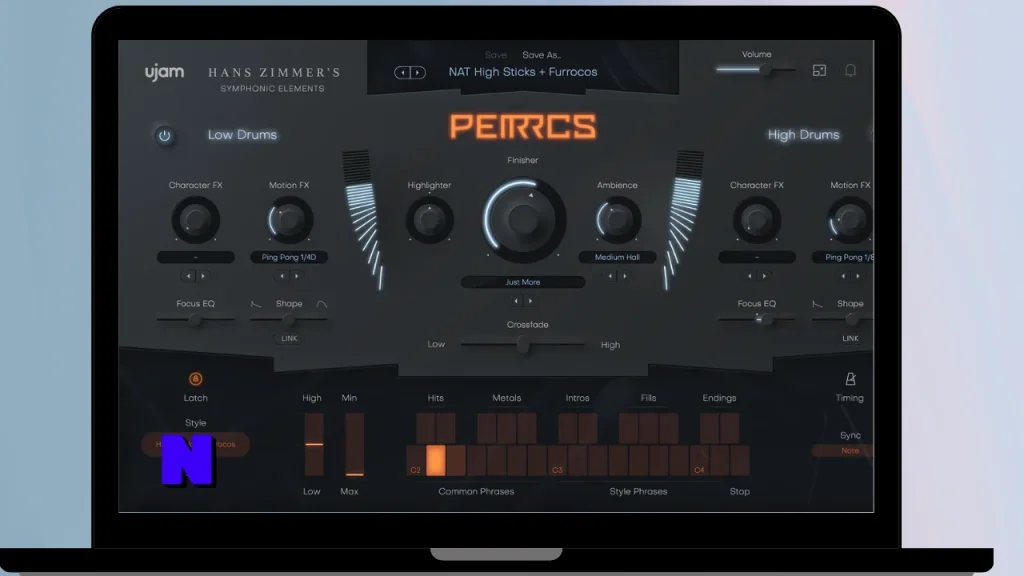Adjust the Low Drums Shape slider

pyautogui.click(x=289, y=320)
